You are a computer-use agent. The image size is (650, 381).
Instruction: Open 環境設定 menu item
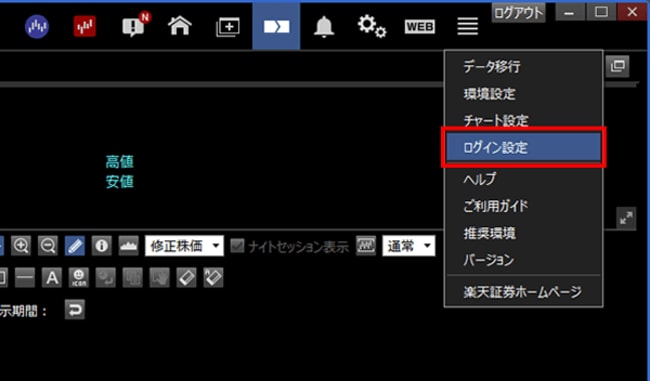pos(524,94)
